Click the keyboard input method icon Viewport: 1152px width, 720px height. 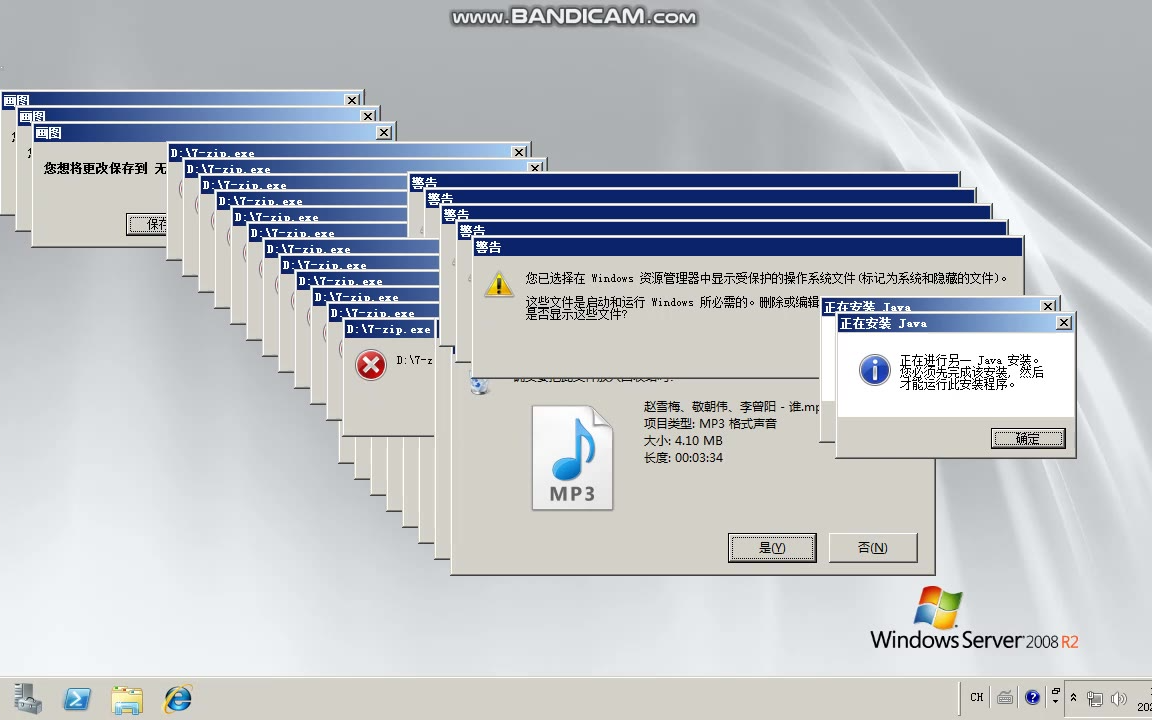tap(1005, 697)
